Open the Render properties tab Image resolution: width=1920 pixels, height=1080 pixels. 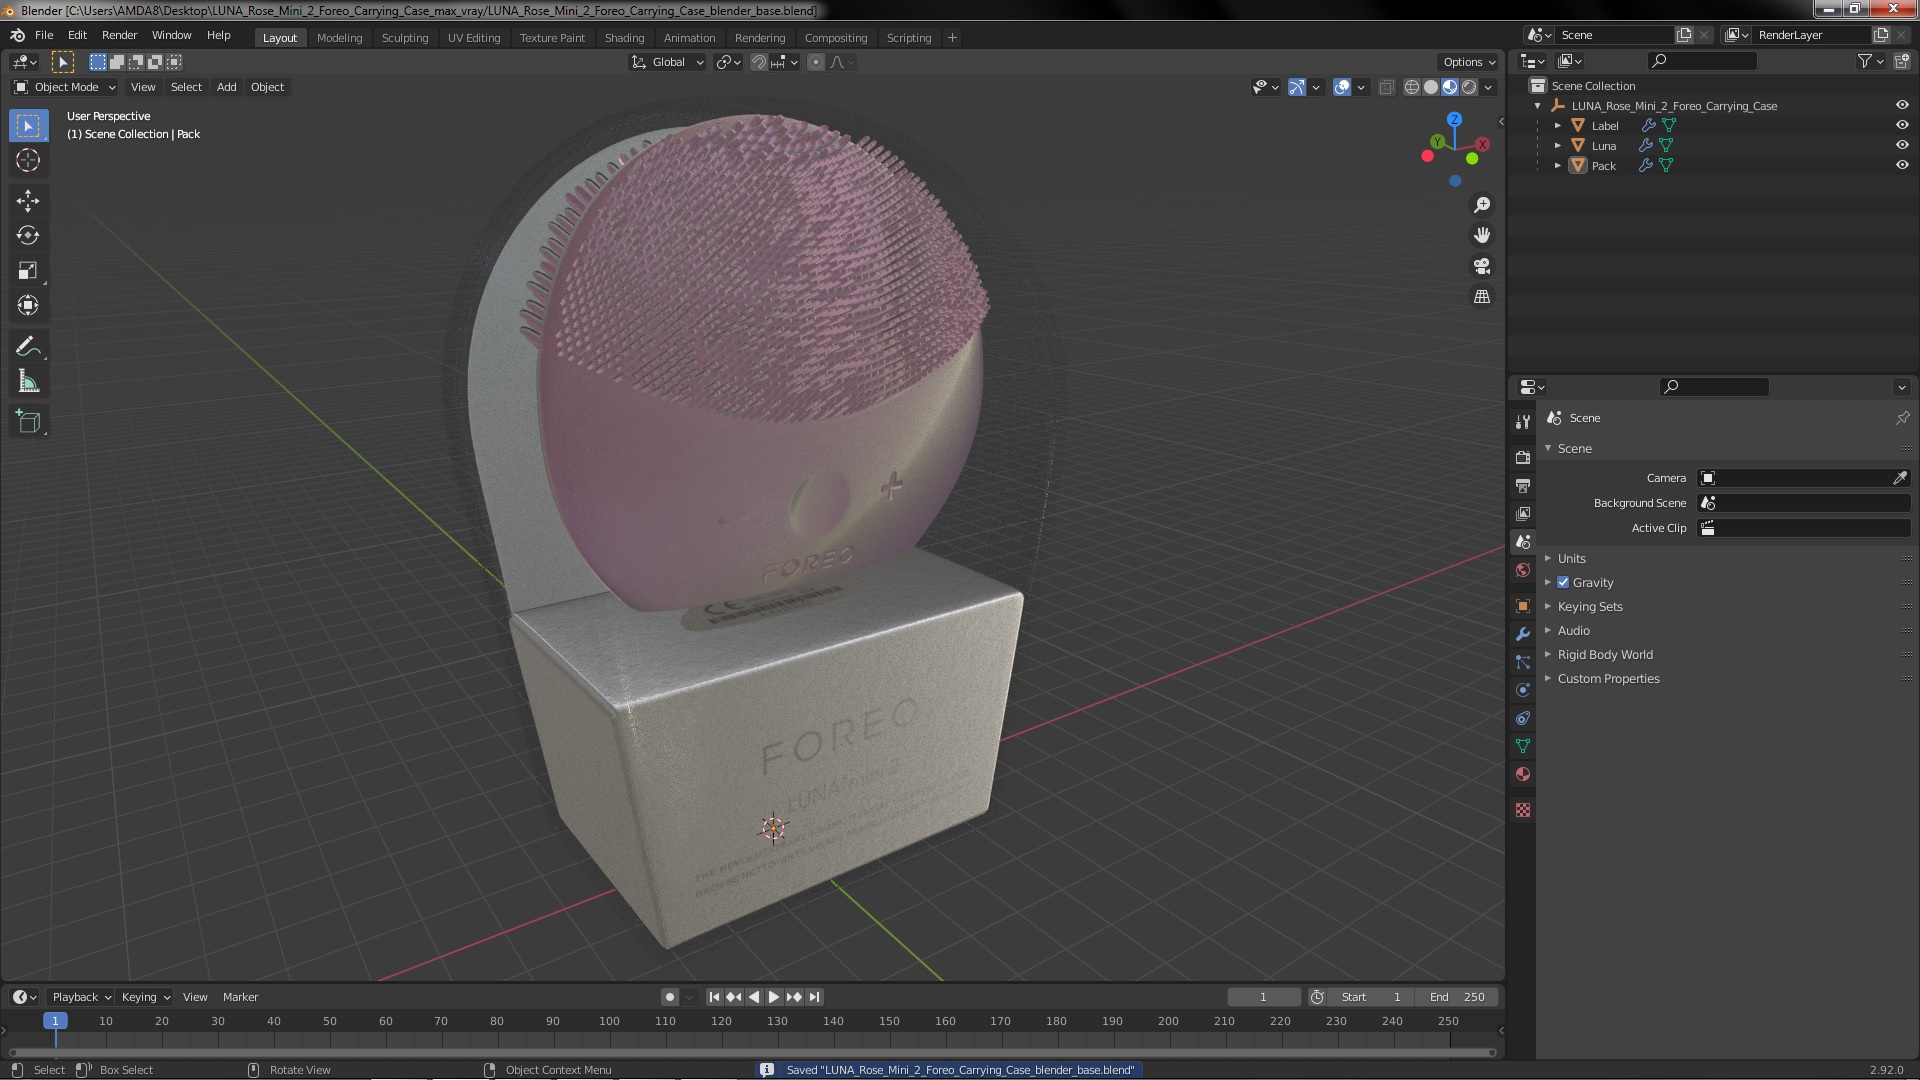(1522, 457)
